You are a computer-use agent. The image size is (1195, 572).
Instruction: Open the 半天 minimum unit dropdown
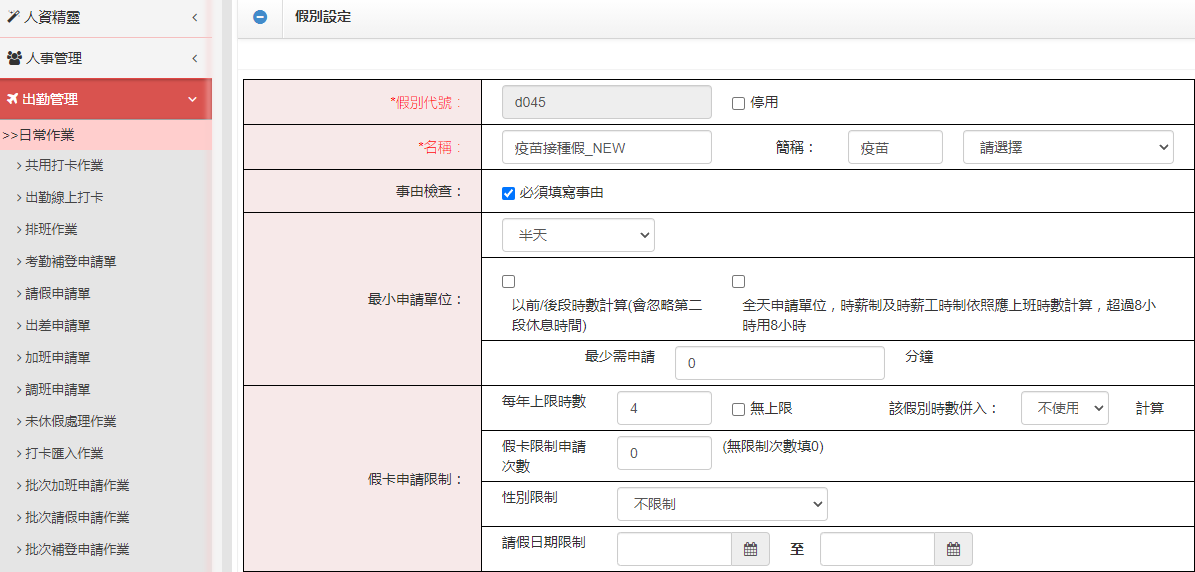tap(578, 235)
